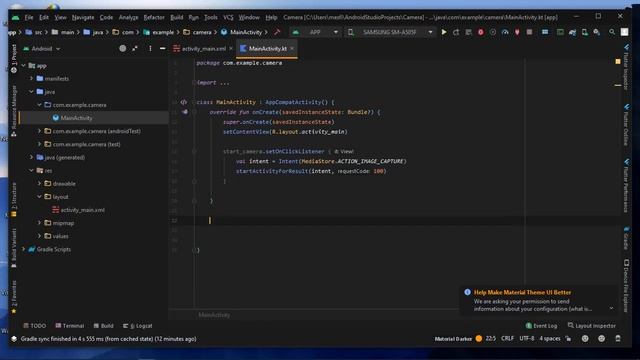Click the gutter icon beside class MainActivity line
The width and height of the screenshot is (640, 360).
[x=184, y=102]
